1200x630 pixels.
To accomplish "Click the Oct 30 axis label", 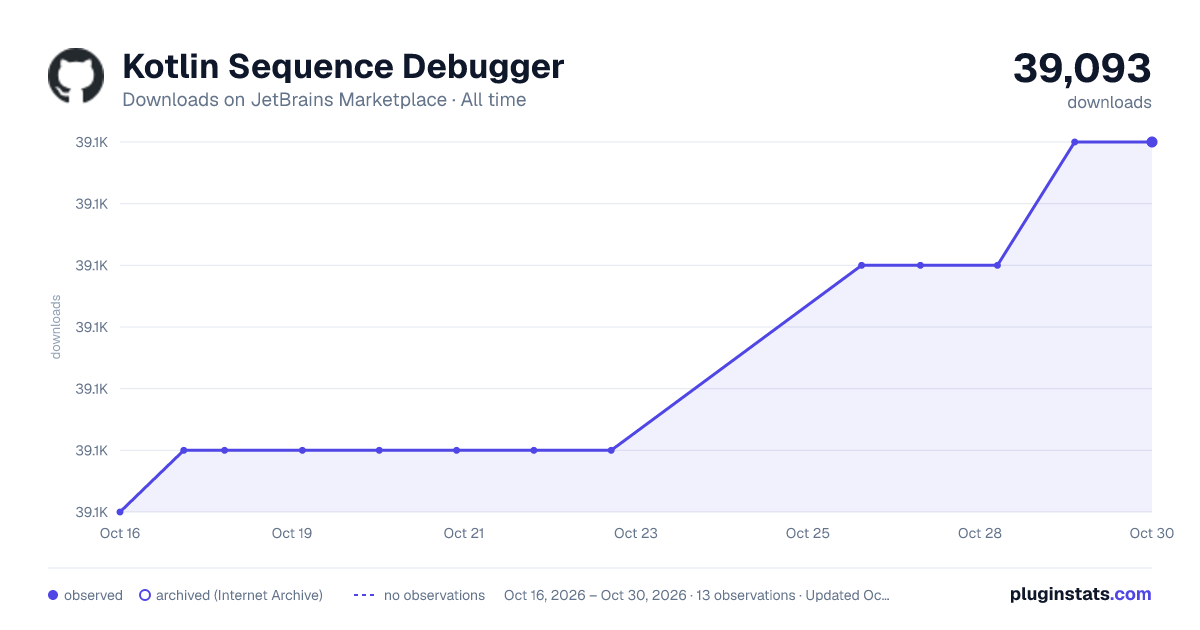I will point(1150,533).
